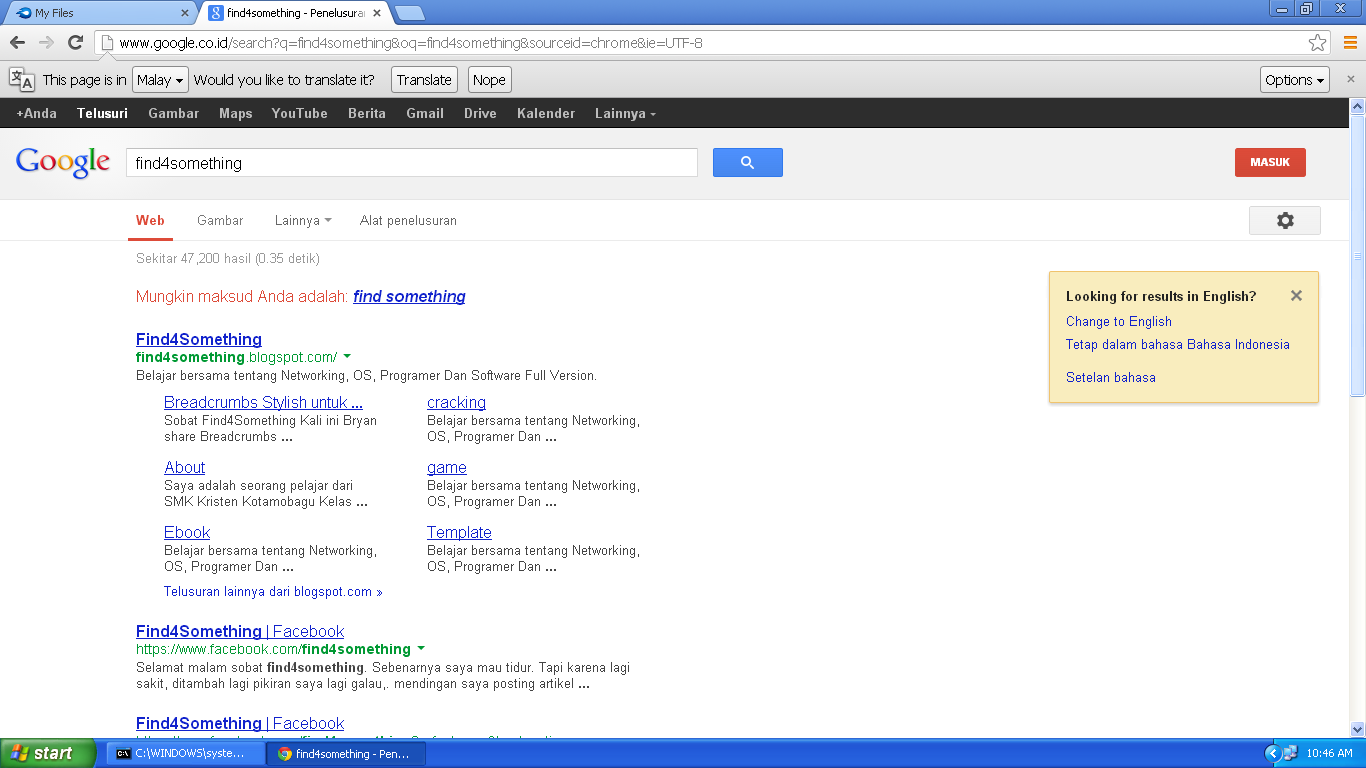Click Telusuran lainnya dari blogspot.com
The width and height of the screenshot is (1366, 768).
(x=273, y=591)
